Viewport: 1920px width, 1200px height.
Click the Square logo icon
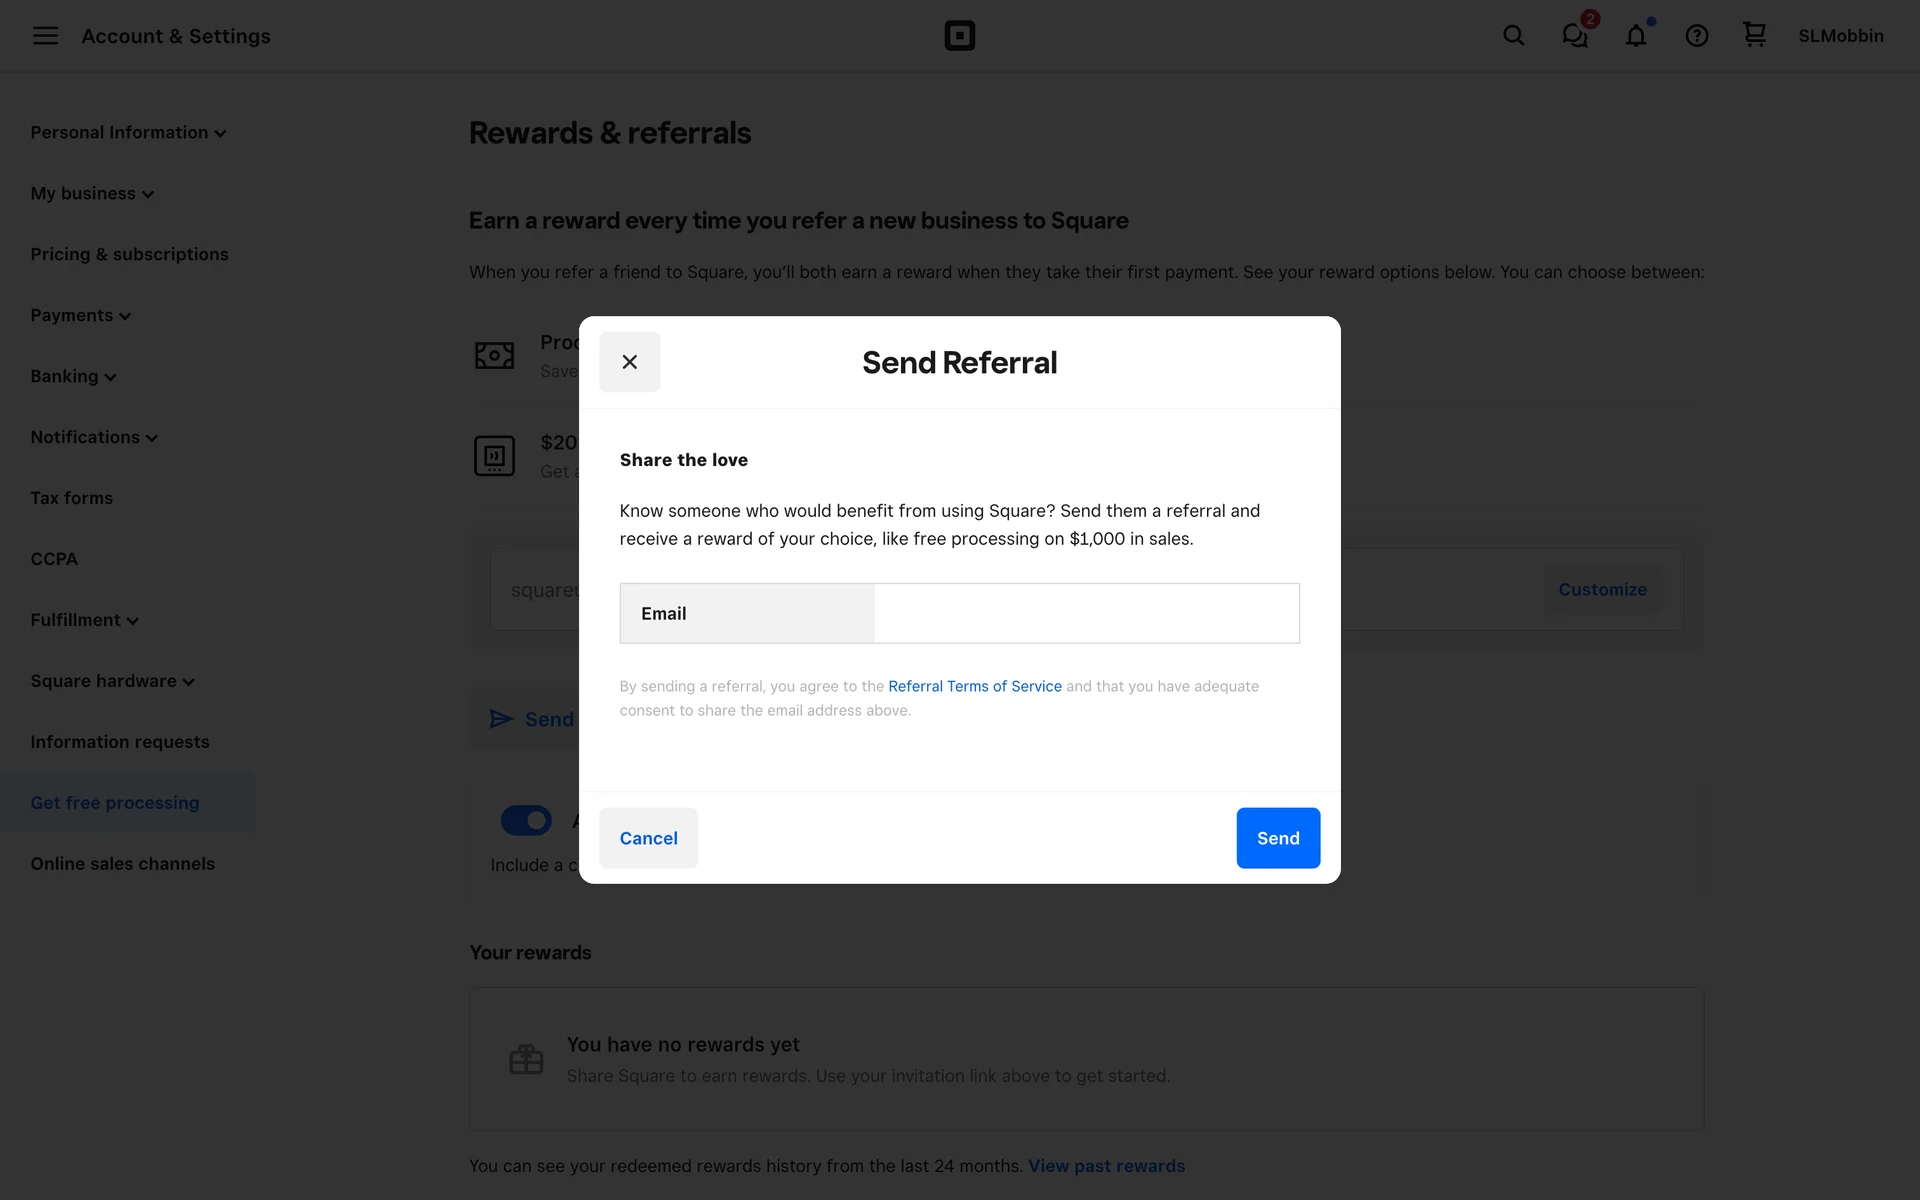point(959,36)
